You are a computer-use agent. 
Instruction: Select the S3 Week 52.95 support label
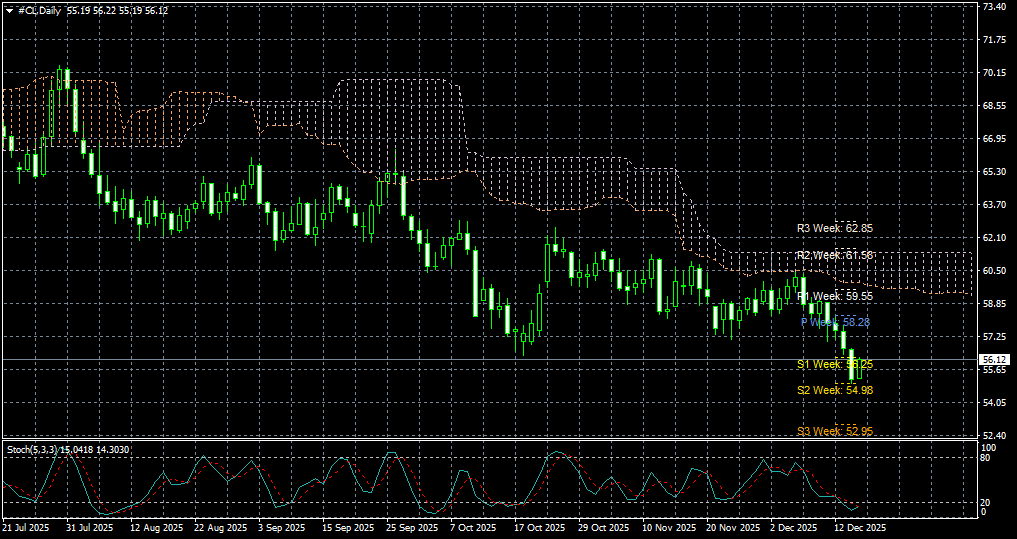tap(835, 431)
